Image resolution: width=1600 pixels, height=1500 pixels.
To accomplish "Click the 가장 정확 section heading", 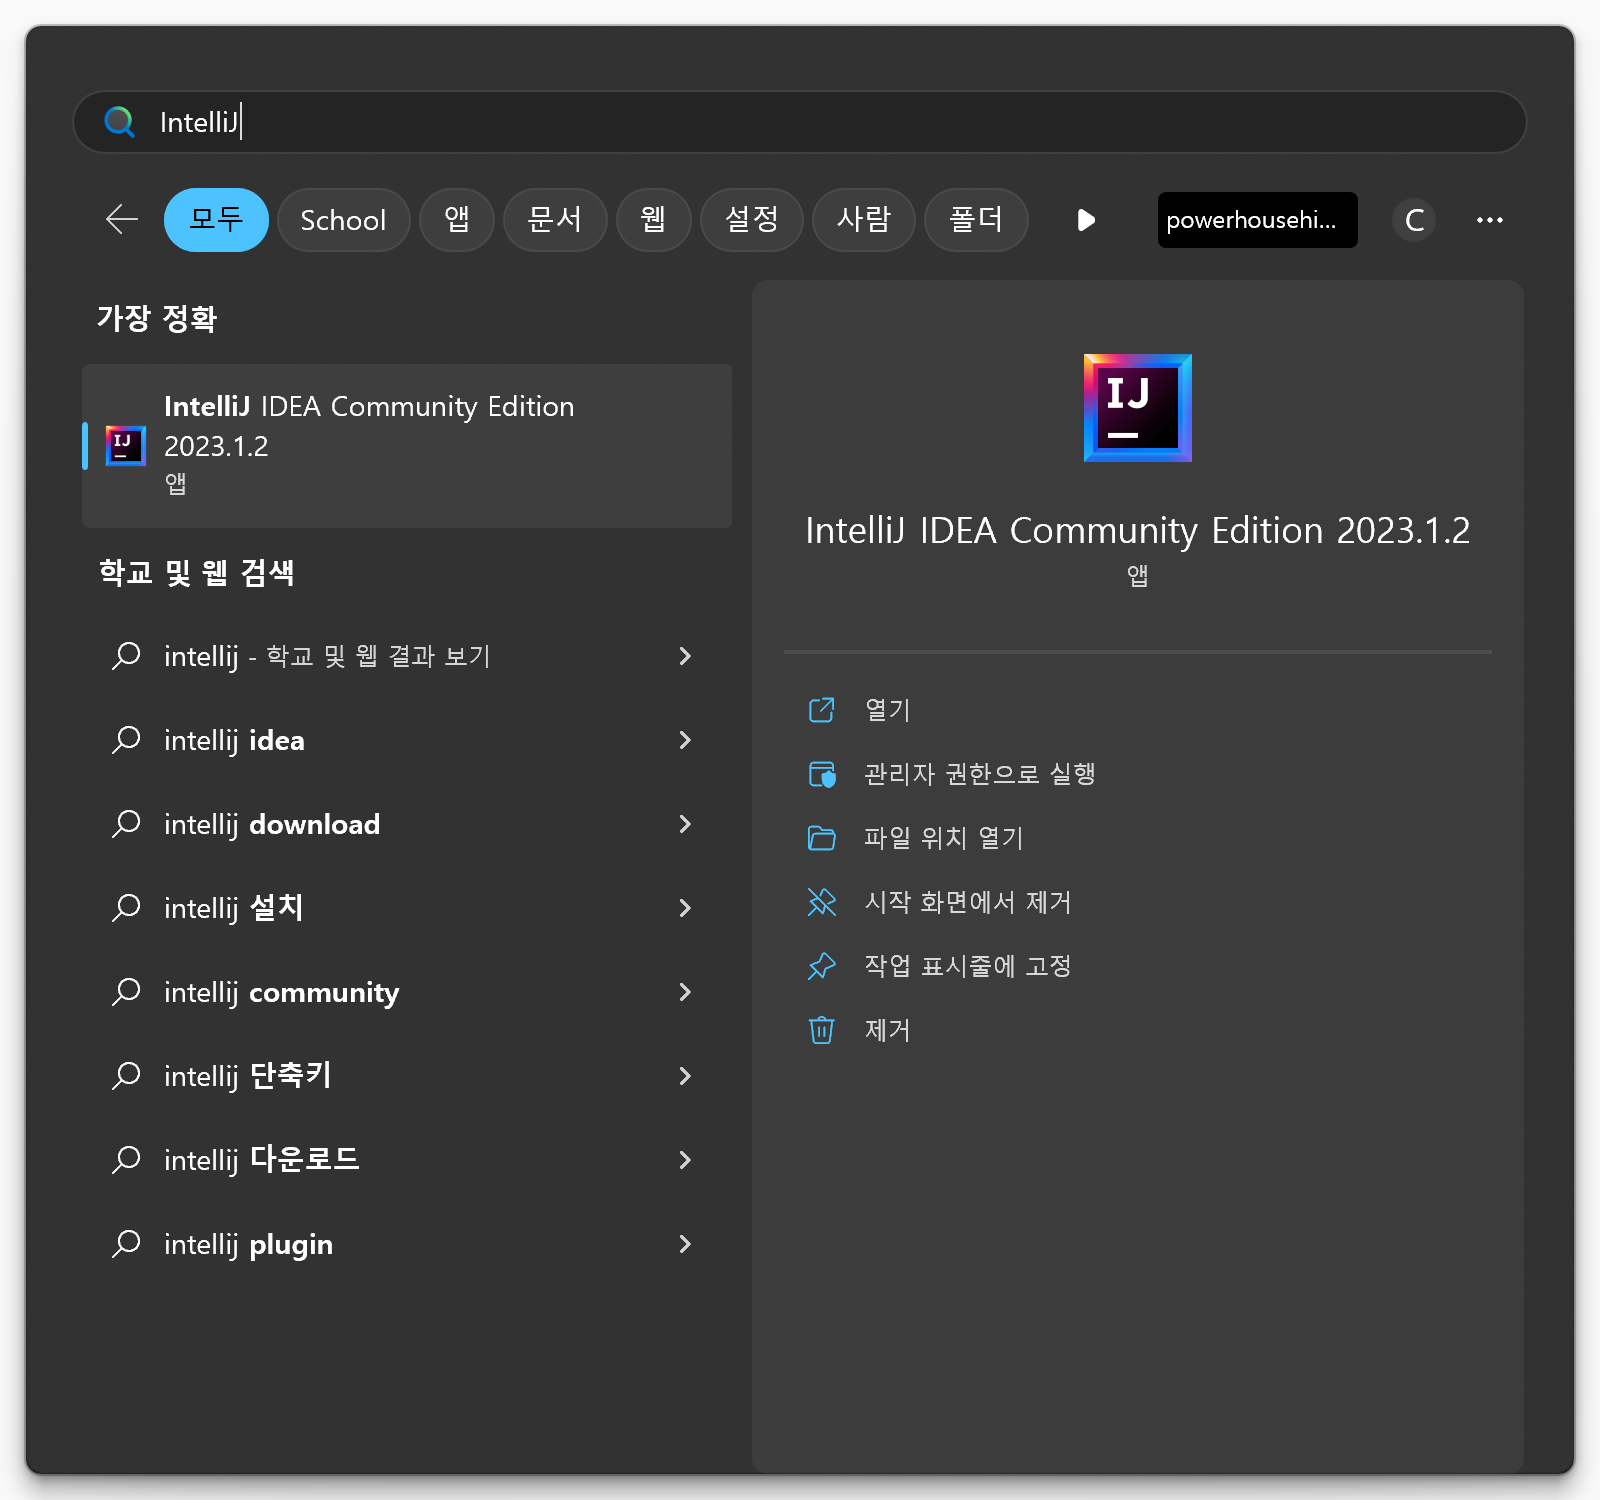I will point(157,318).
